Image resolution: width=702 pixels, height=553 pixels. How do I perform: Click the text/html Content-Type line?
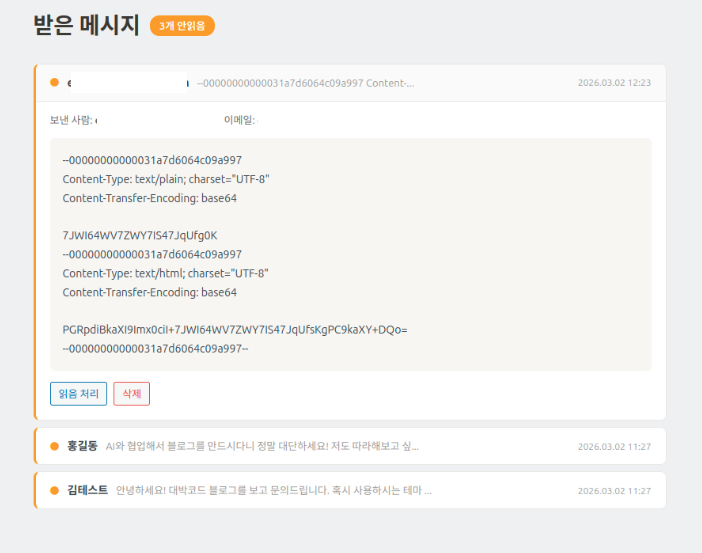coord(166,273)
